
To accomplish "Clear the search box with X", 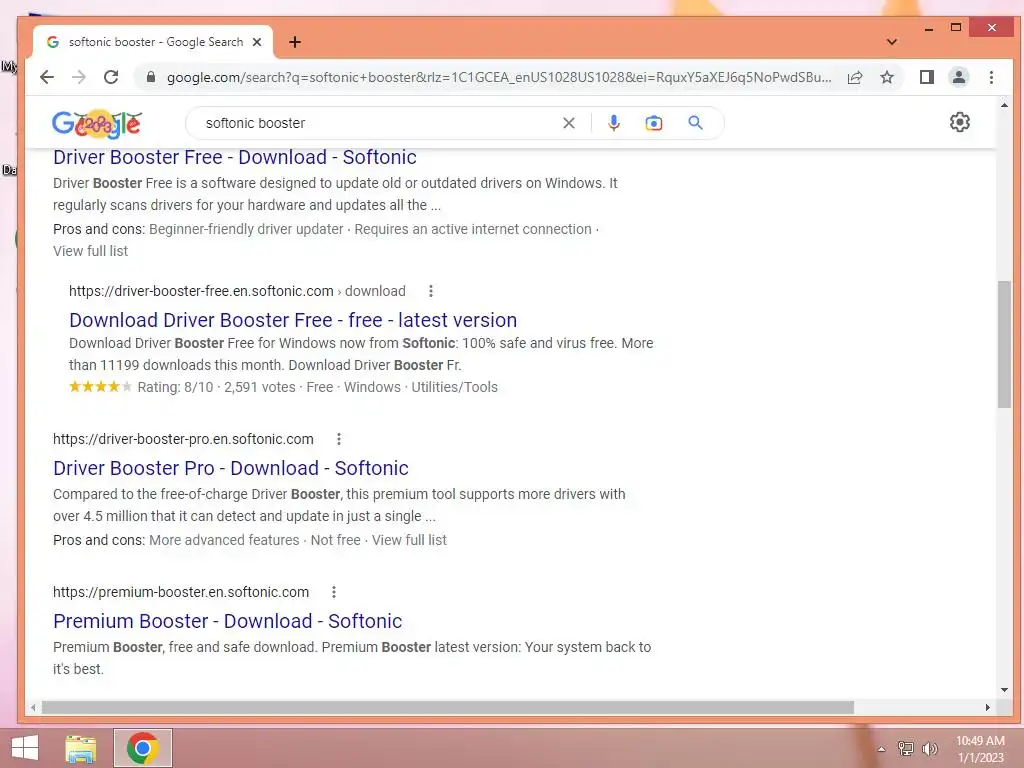I will [x=569, y=123].
